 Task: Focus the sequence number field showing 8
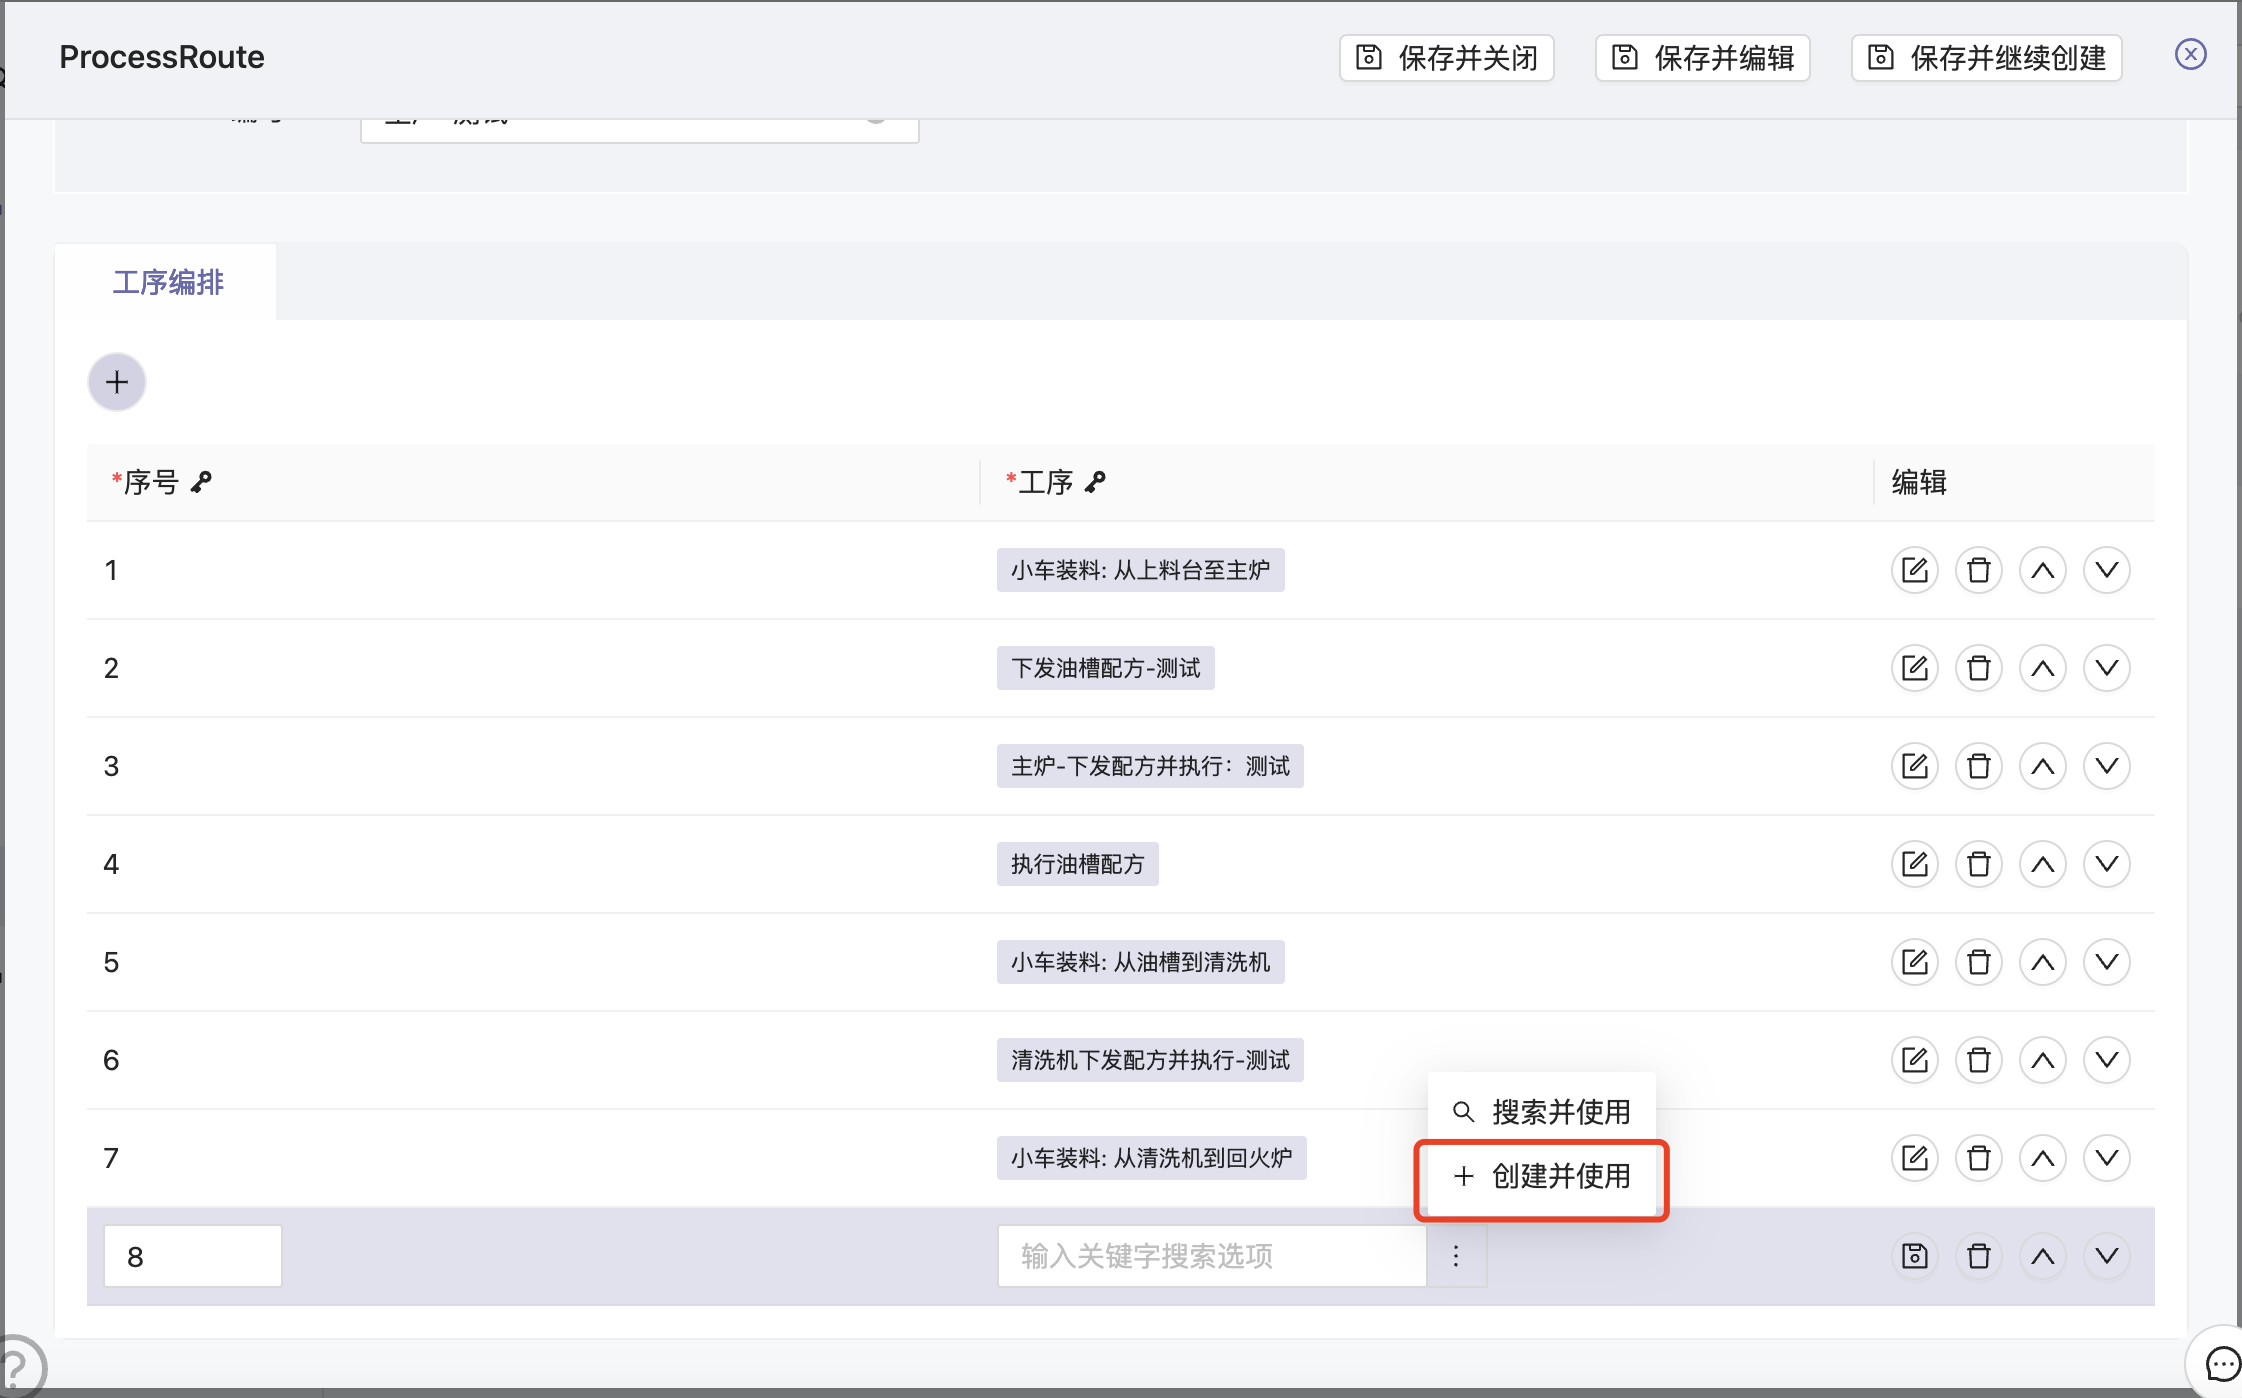coord(192,1256)
